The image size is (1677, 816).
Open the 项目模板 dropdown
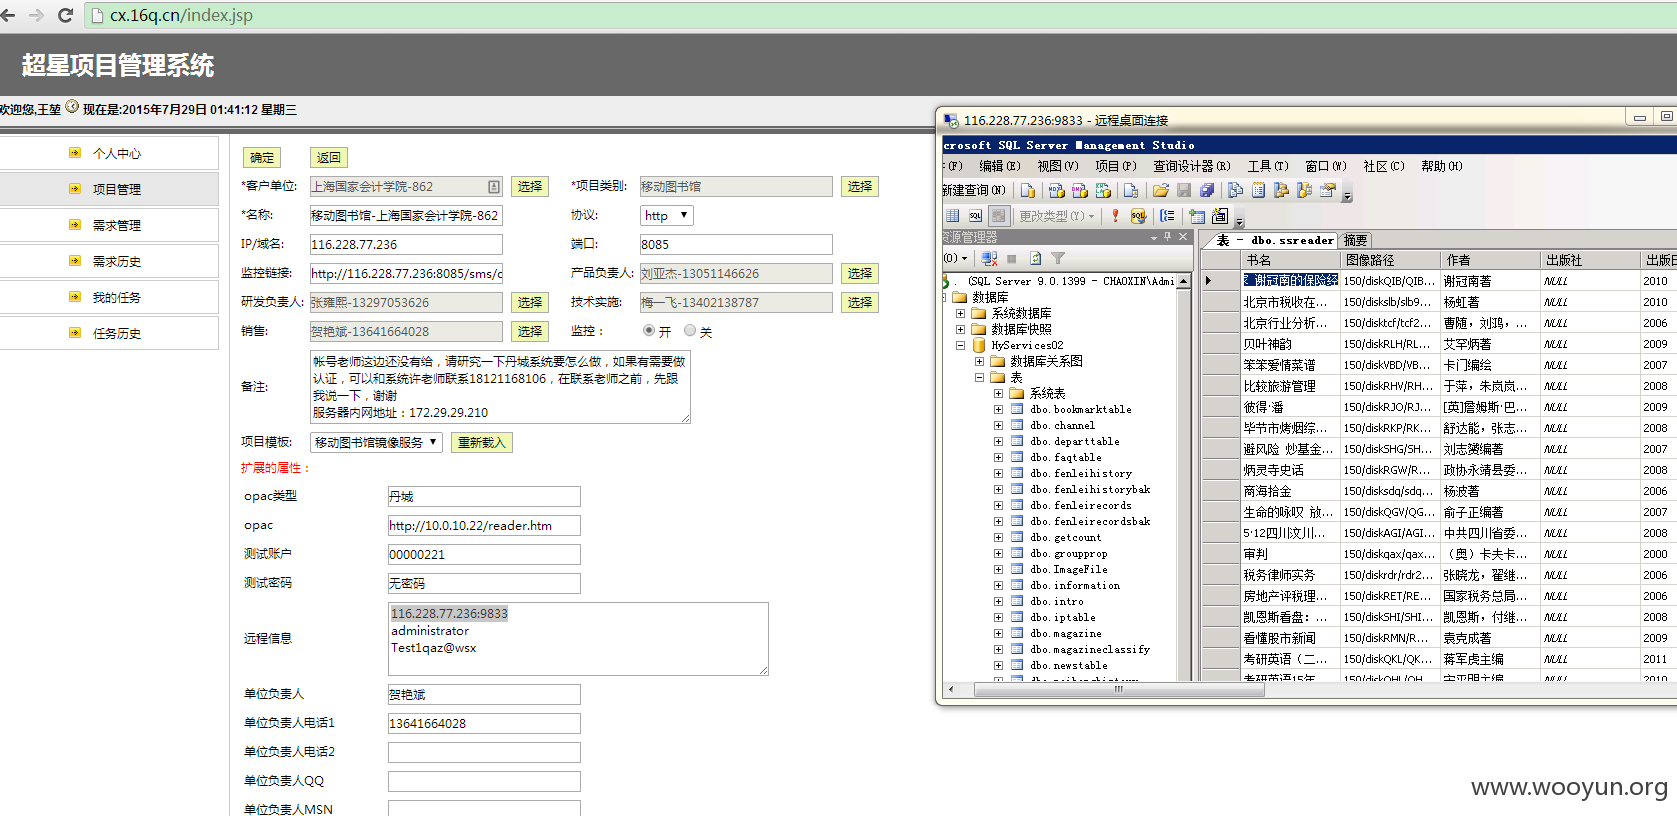click(x=376, y=442)
